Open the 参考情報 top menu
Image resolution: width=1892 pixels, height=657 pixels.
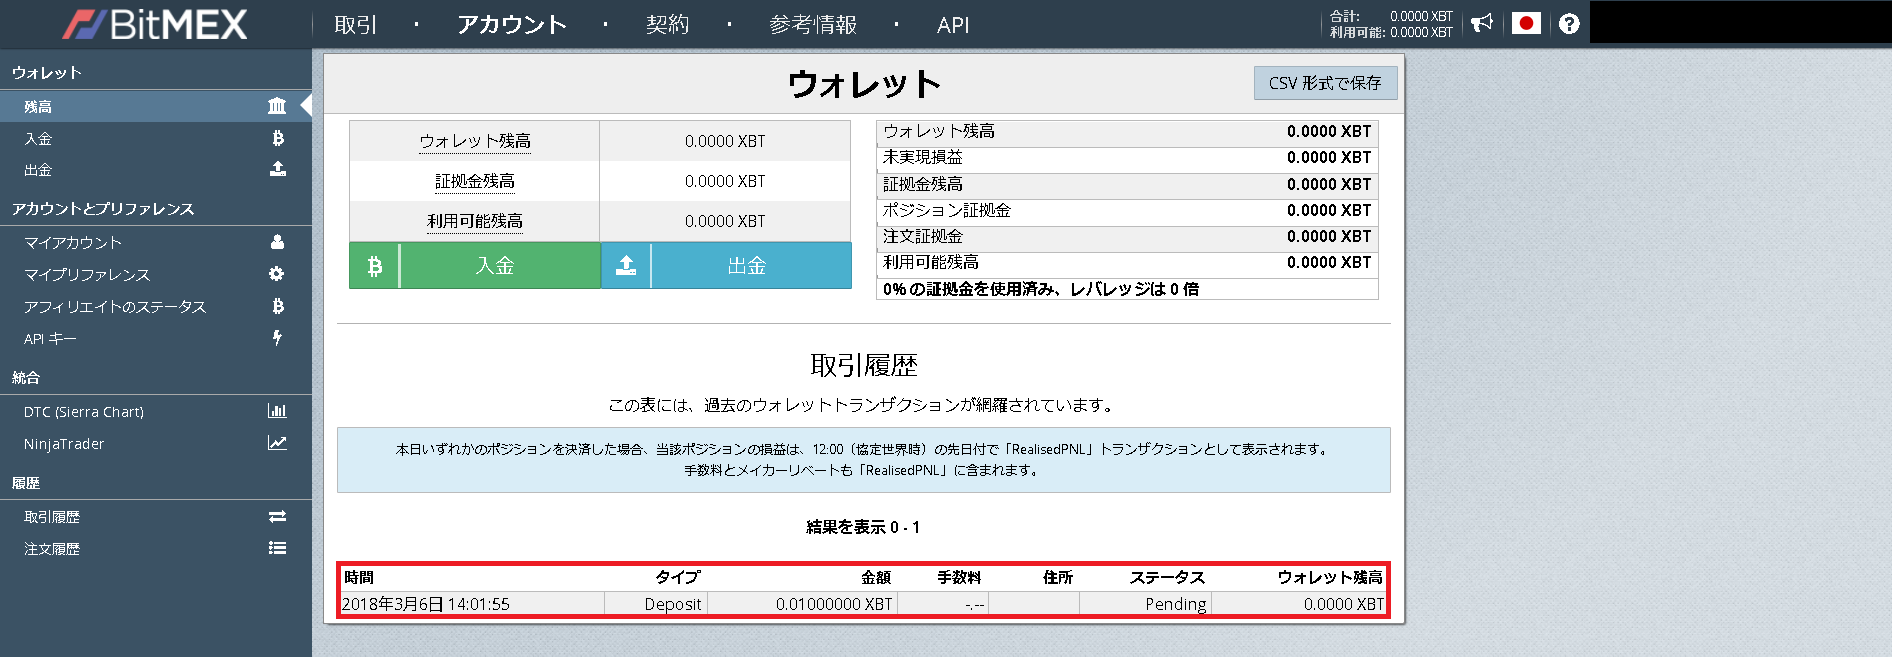click(x=813, y=25)
